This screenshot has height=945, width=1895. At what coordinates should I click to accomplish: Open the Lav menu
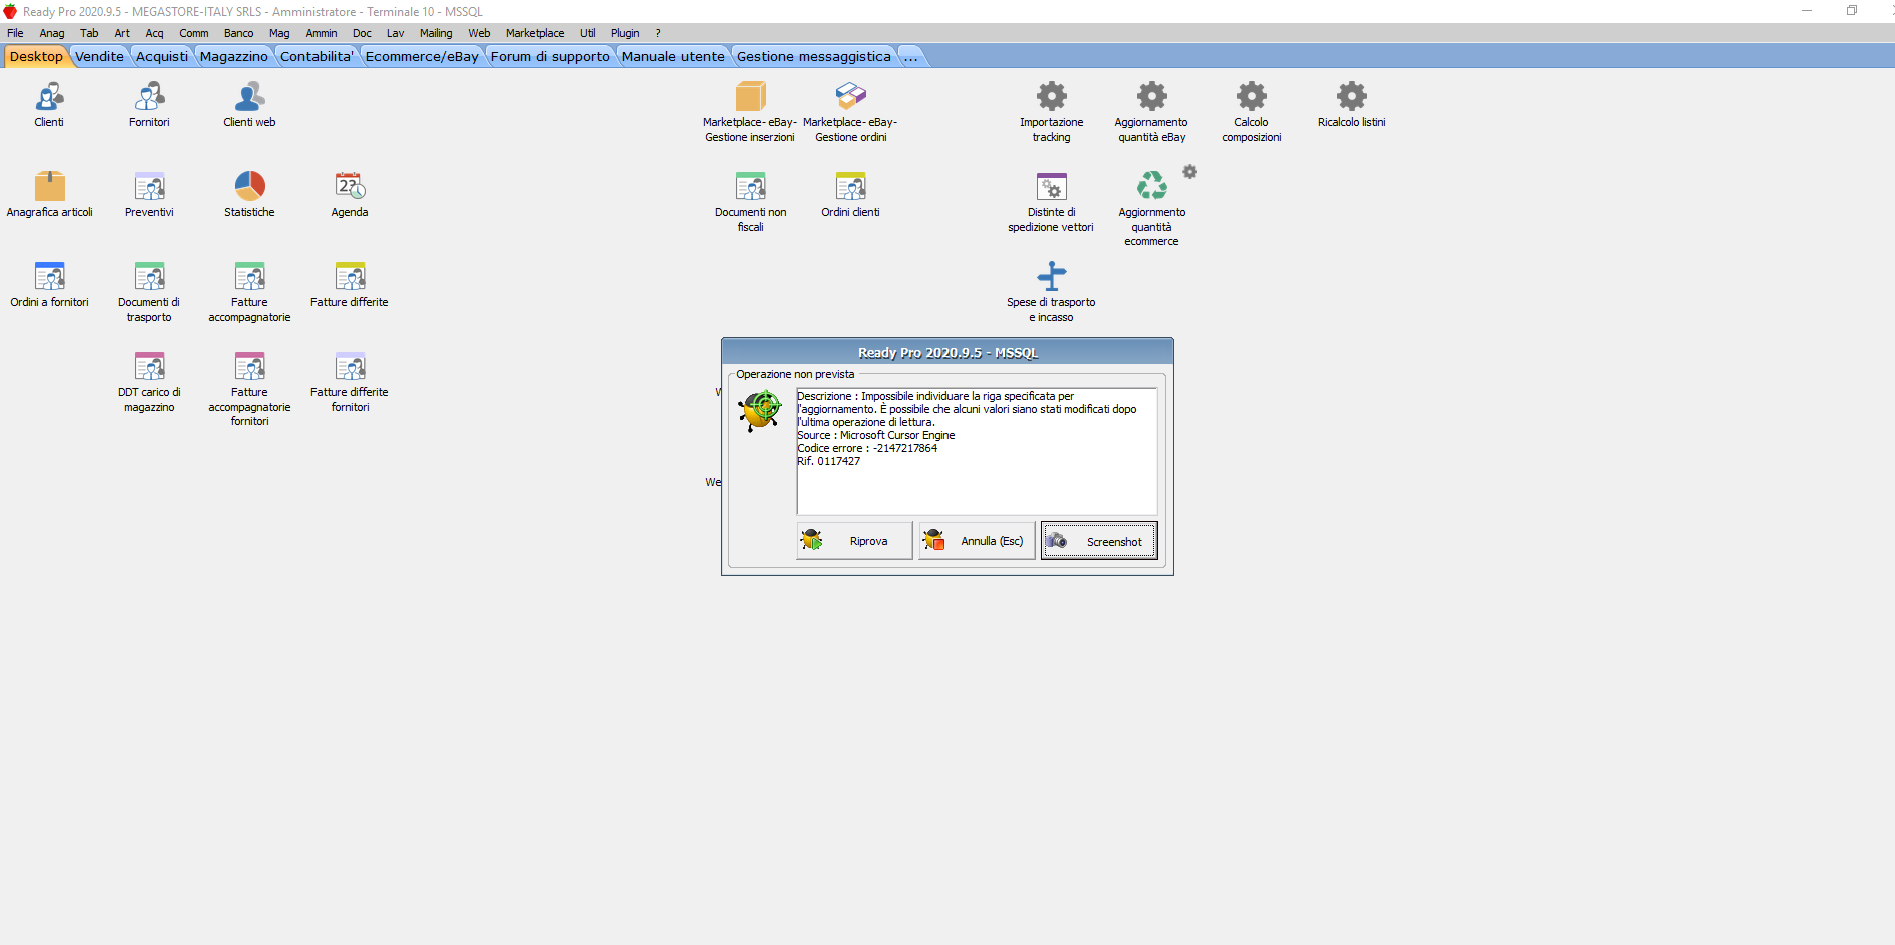396,33
